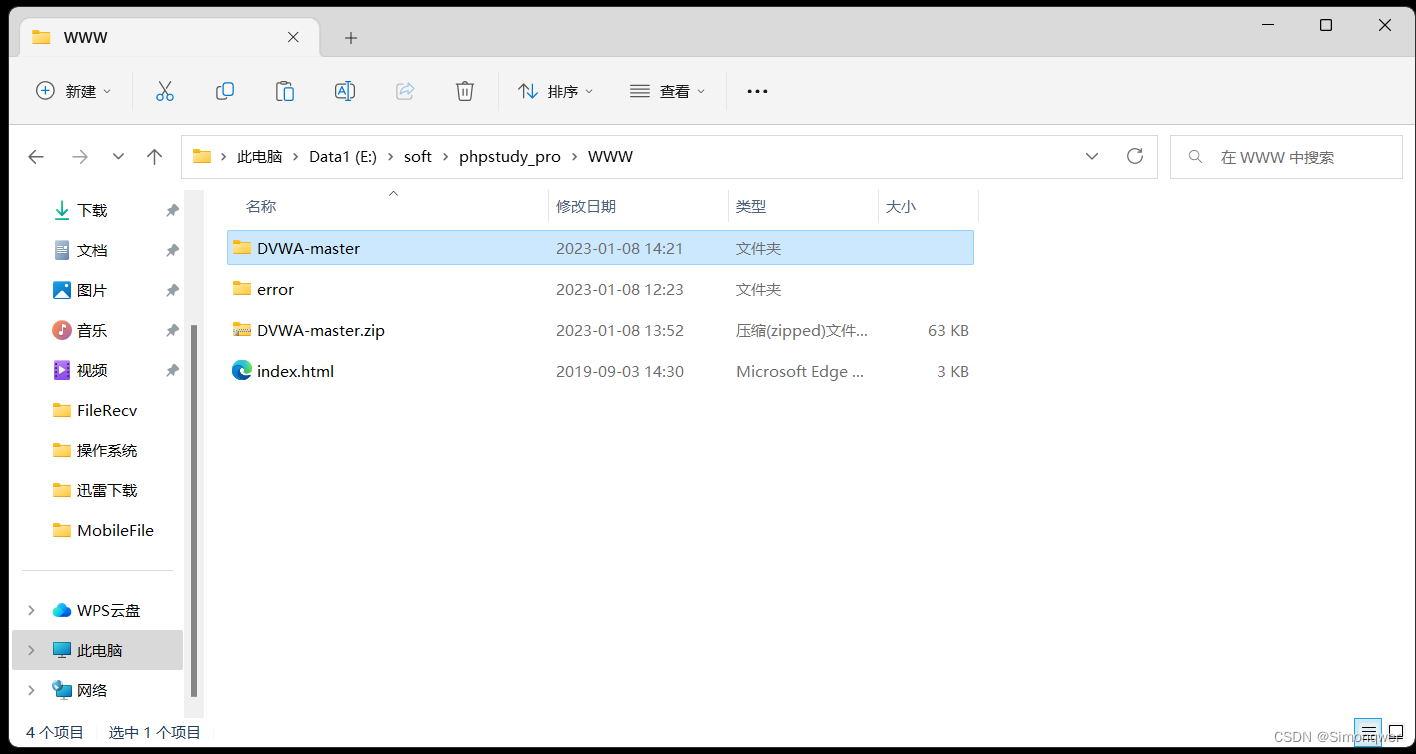Click the 在 WWW 中搜索 search box
1416x754 pixels.
coord(1286,157)
